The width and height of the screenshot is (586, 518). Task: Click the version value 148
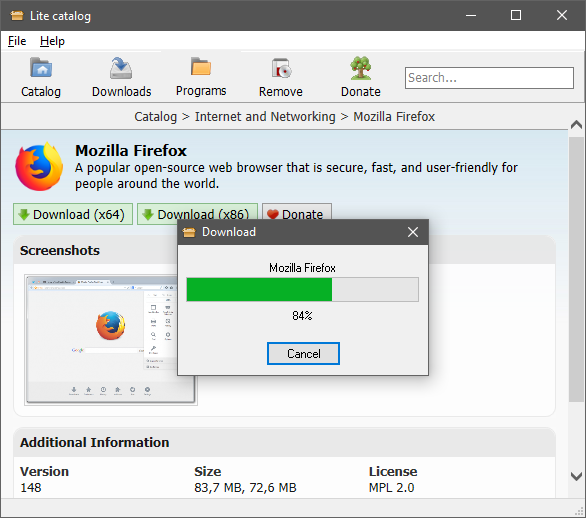click(x=31, y=488)
